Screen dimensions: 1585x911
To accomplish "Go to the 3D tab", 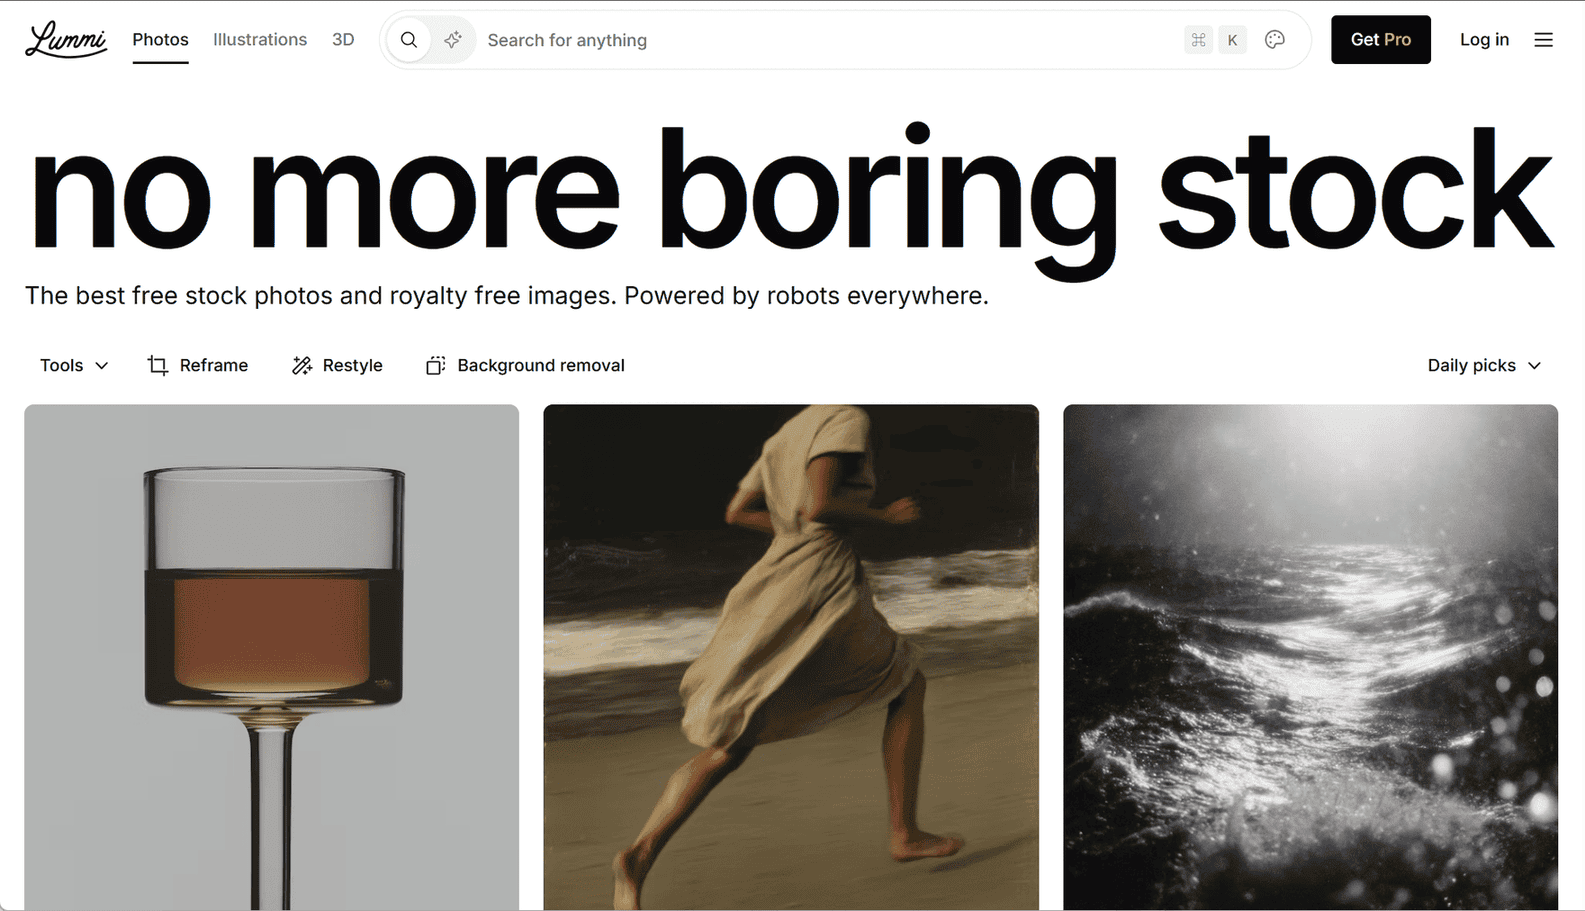I will (x=343, y=40).
